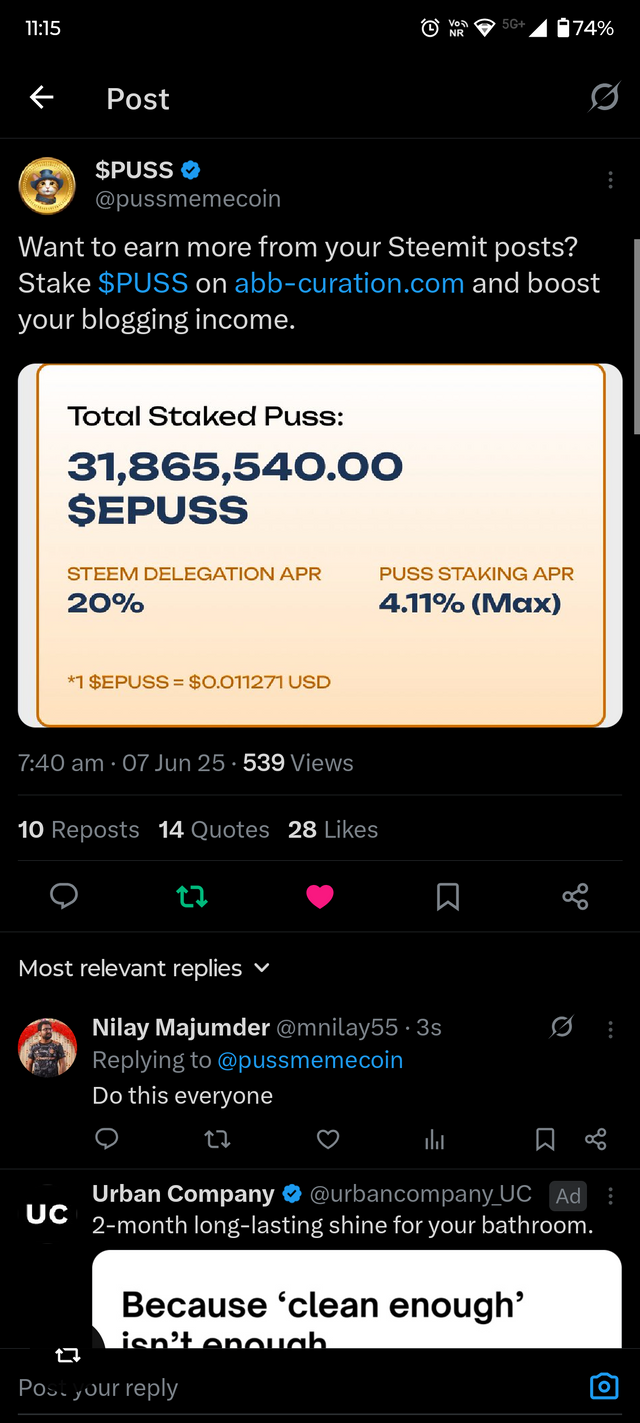This screenshot has width=640, height=1423.
Task: Bookmark the $PUSS post
Action: tap(448, 897)
